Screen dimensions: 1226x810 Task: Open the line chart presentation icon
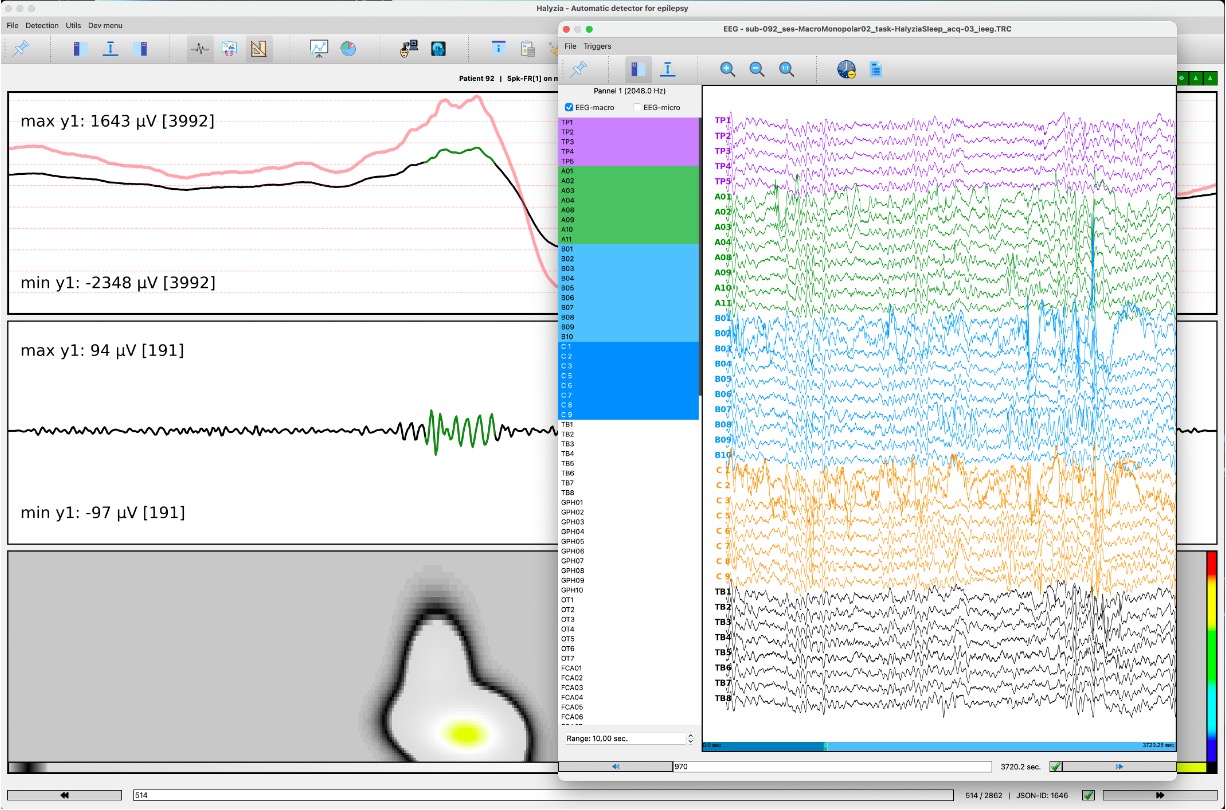pyautogui.click(x=319, y=48)
